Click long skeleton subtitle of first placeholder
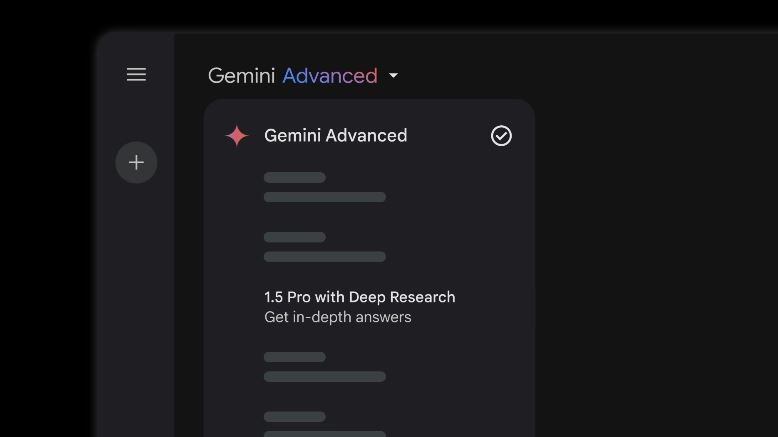This screenshot has height=437, width=778. pyautogui.click(x=324, y=197)
